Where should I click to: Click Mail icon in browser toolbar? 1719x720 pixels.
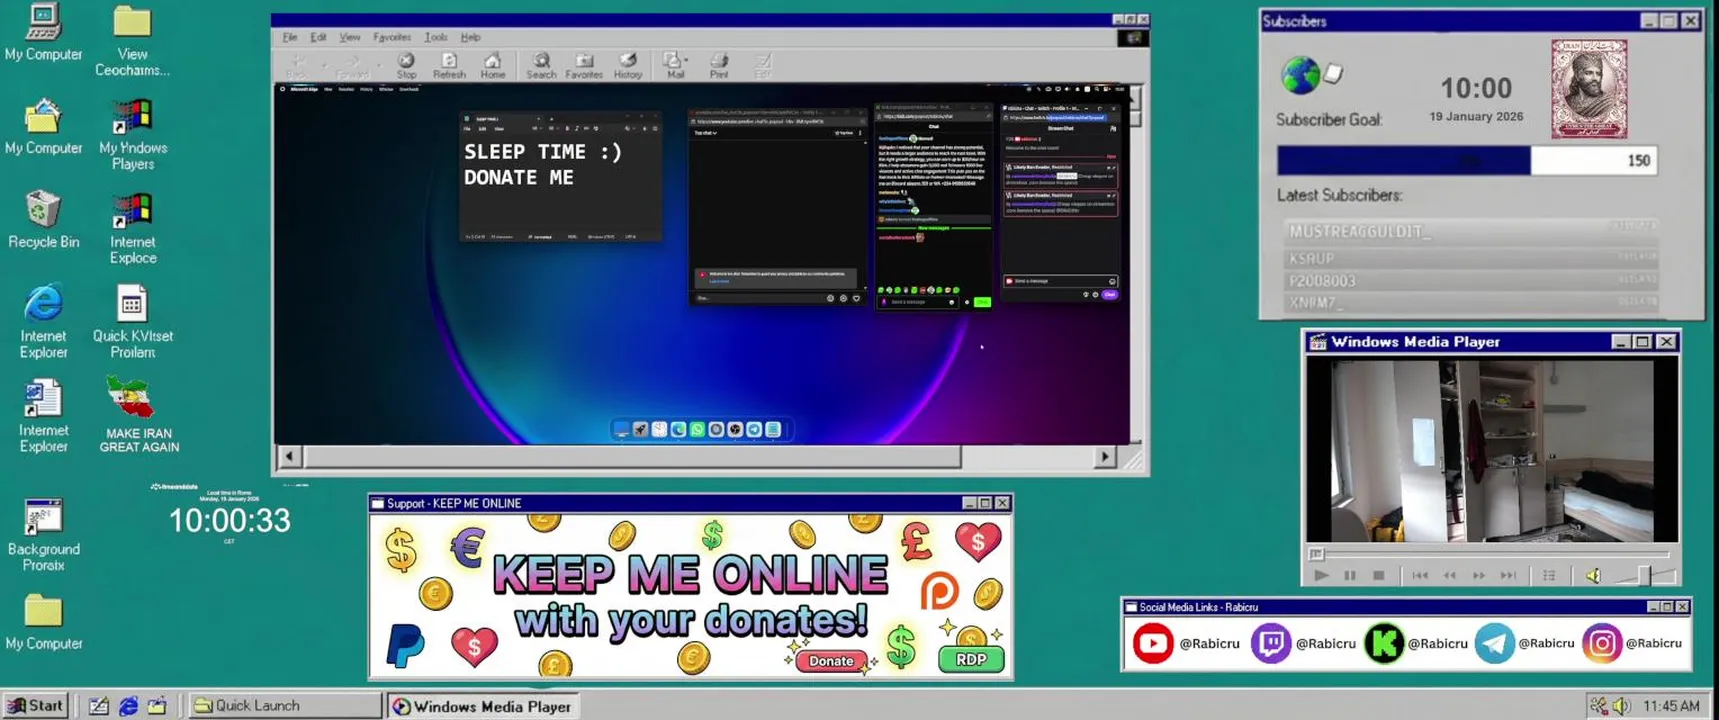(x=674, y=66)
